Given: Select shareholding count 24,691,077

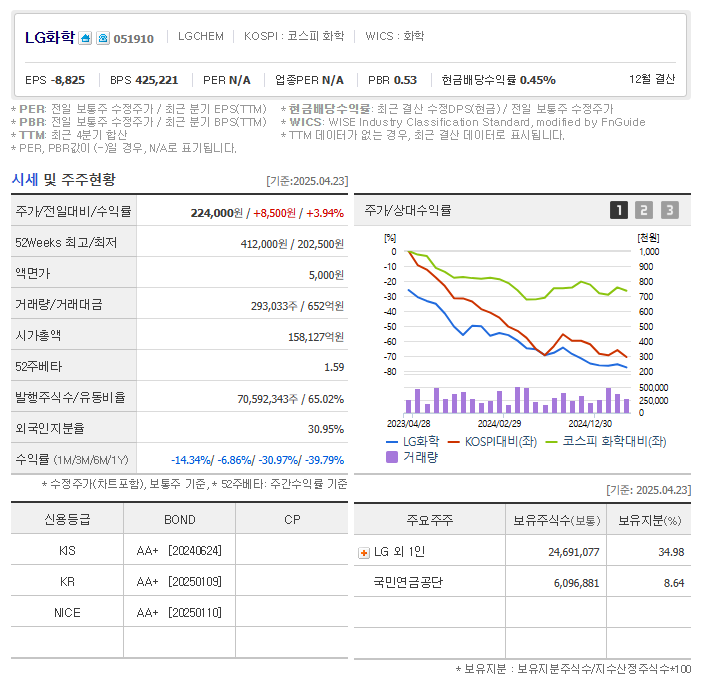Looking at the screenshot, I should 574,552.
